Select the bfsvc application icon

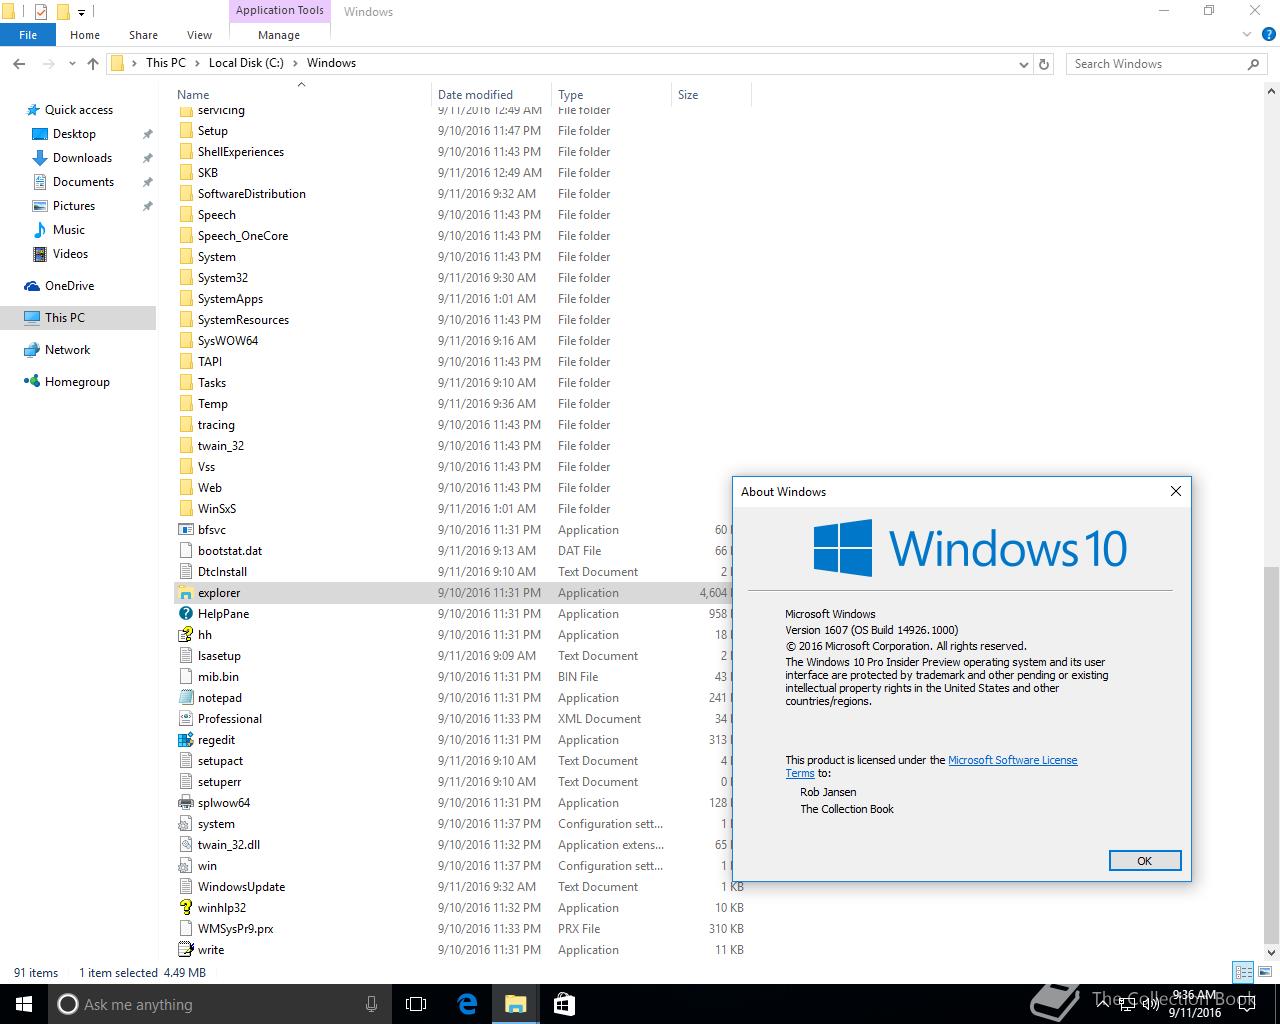pos(185,530)
